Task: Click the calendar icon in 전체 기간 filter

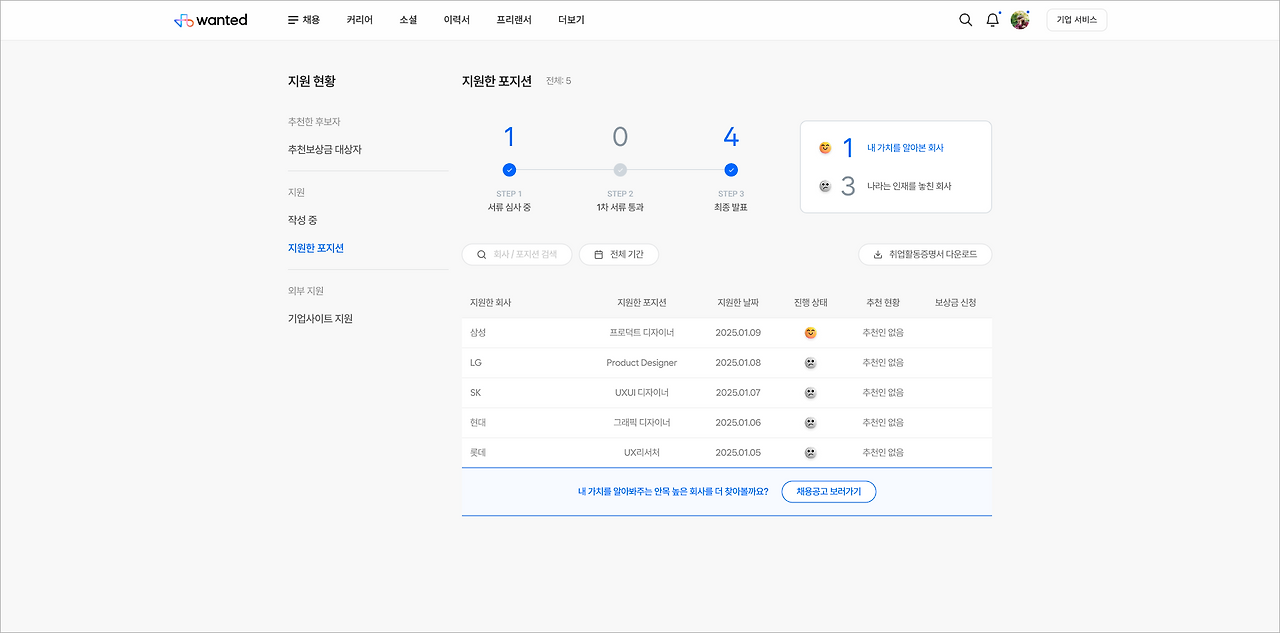Action: click(598, 255)
